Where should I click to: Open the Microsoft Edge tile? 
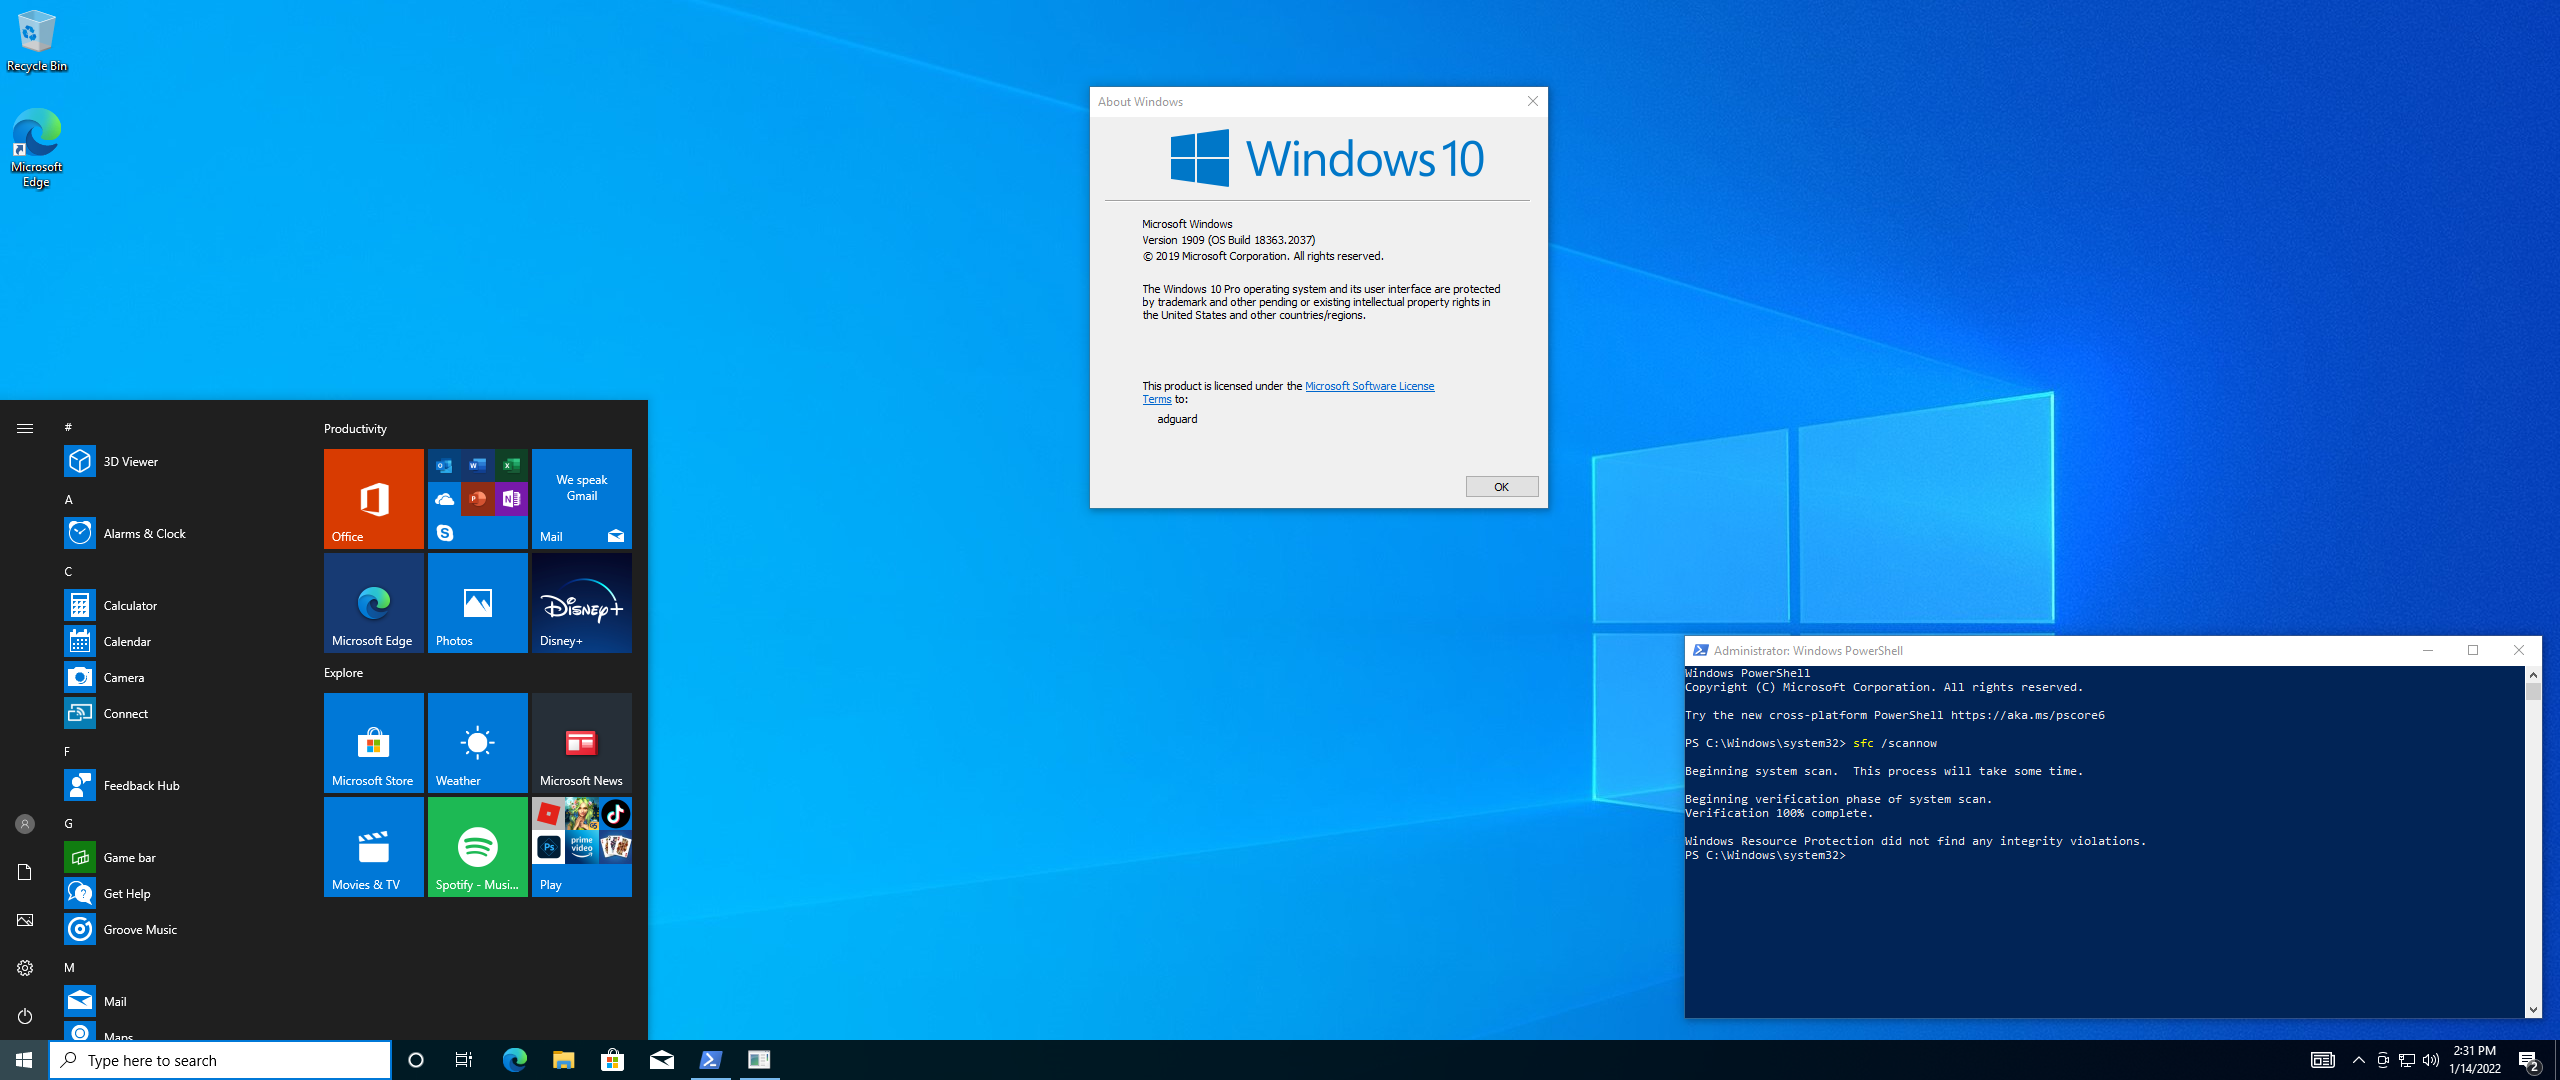pyautogui.click(x=374, y=603)
